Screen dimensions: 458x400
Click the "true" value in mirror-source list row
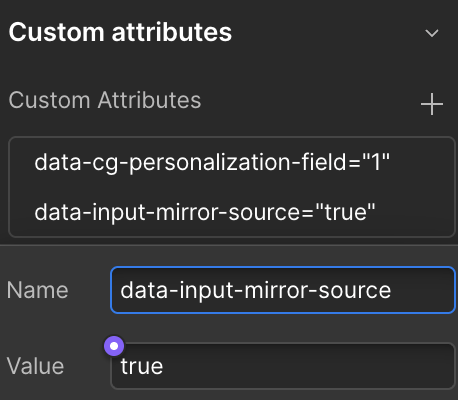click(x=345, y=212)
